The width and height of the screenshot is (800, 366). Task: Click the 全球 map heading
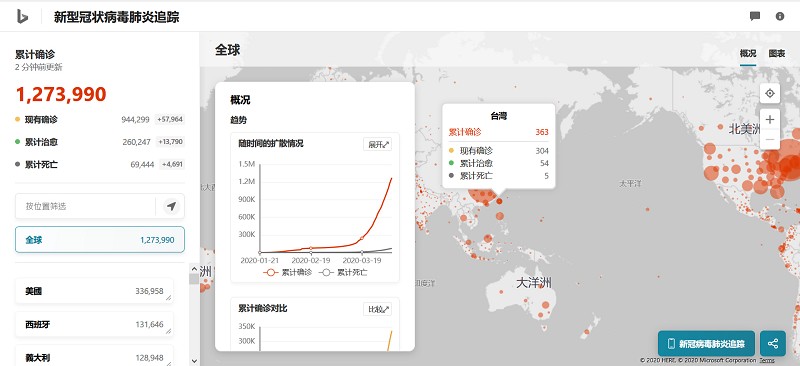pos(228,50)
